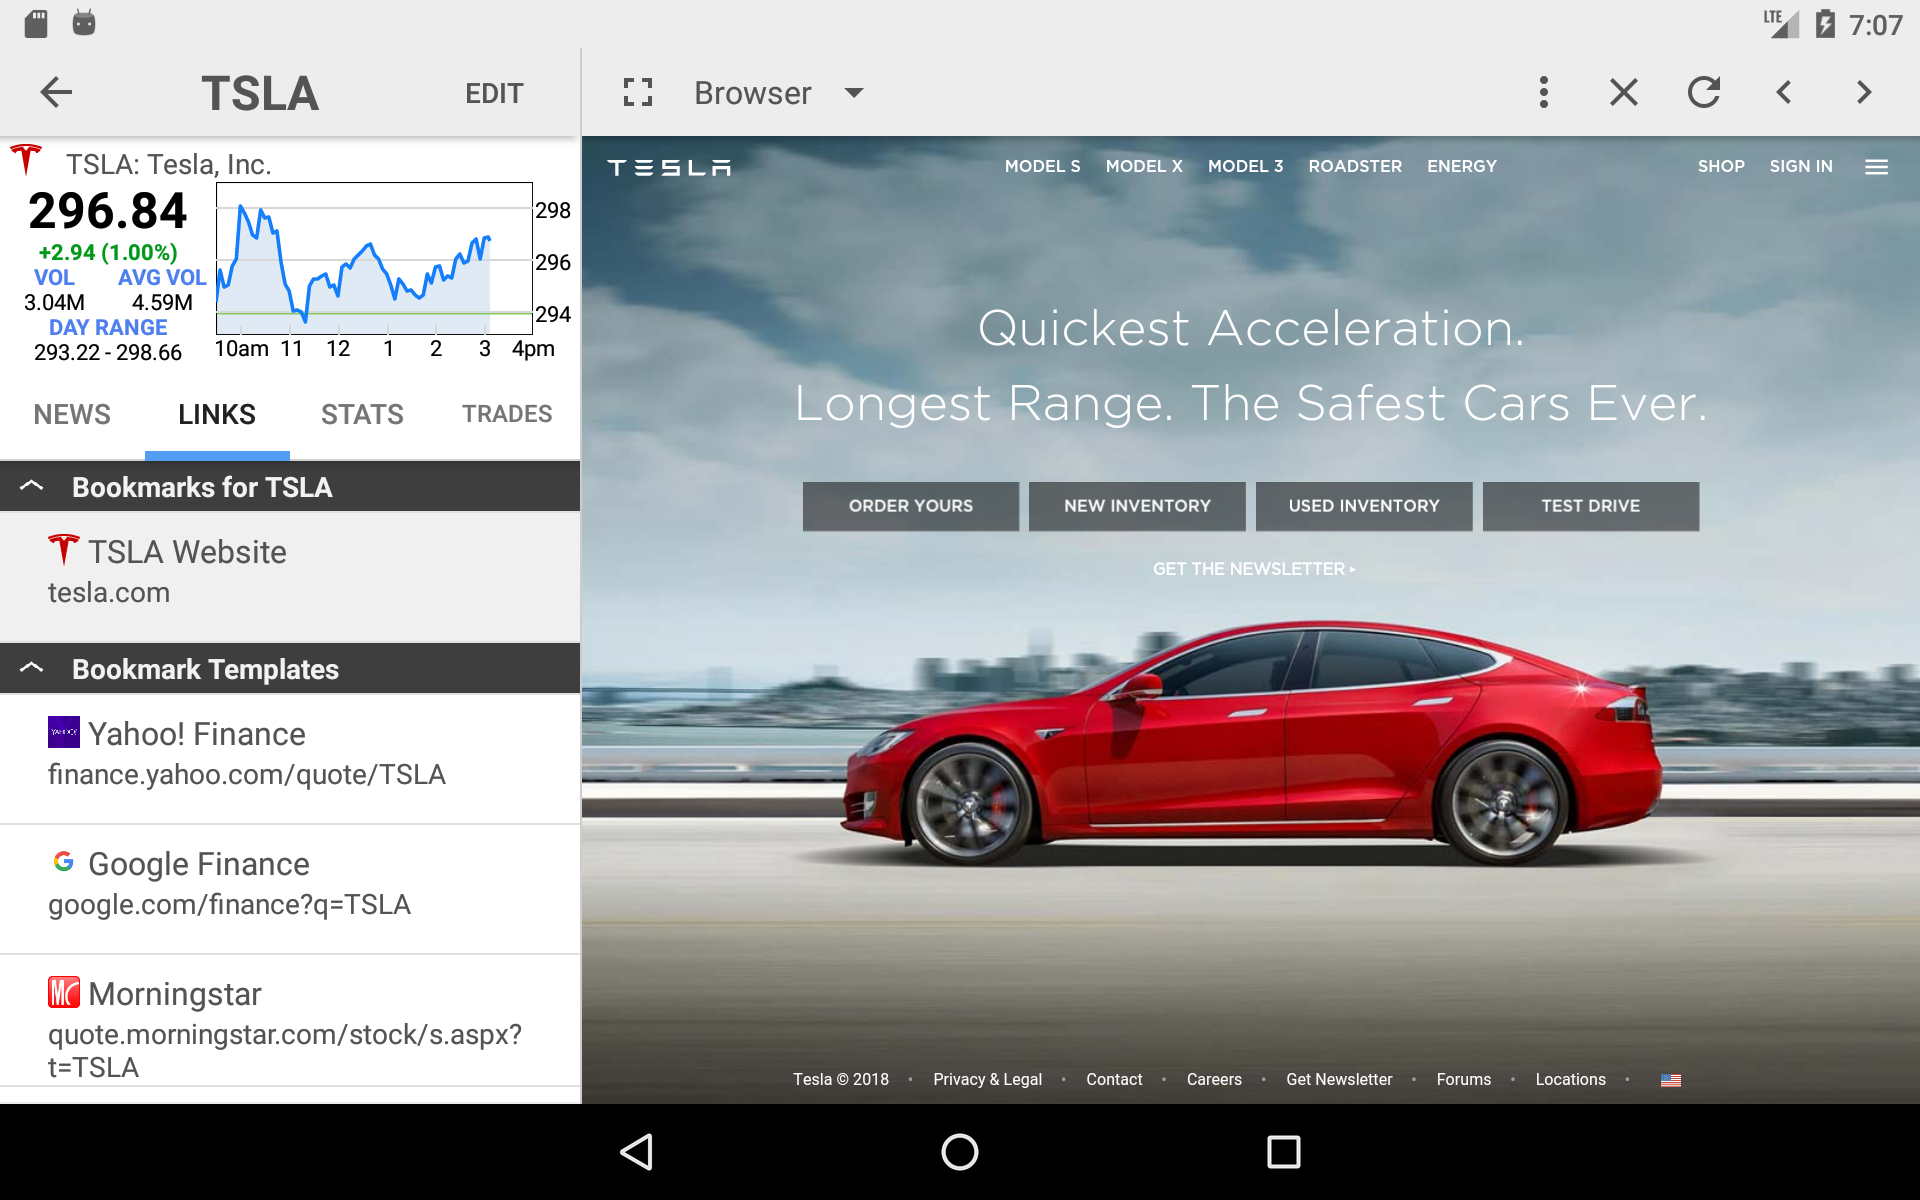Tap the DAY RANGE value 293.22 - 298.66
The width and height of the screenshot is (1920, 1200).
tap(108, 353)
